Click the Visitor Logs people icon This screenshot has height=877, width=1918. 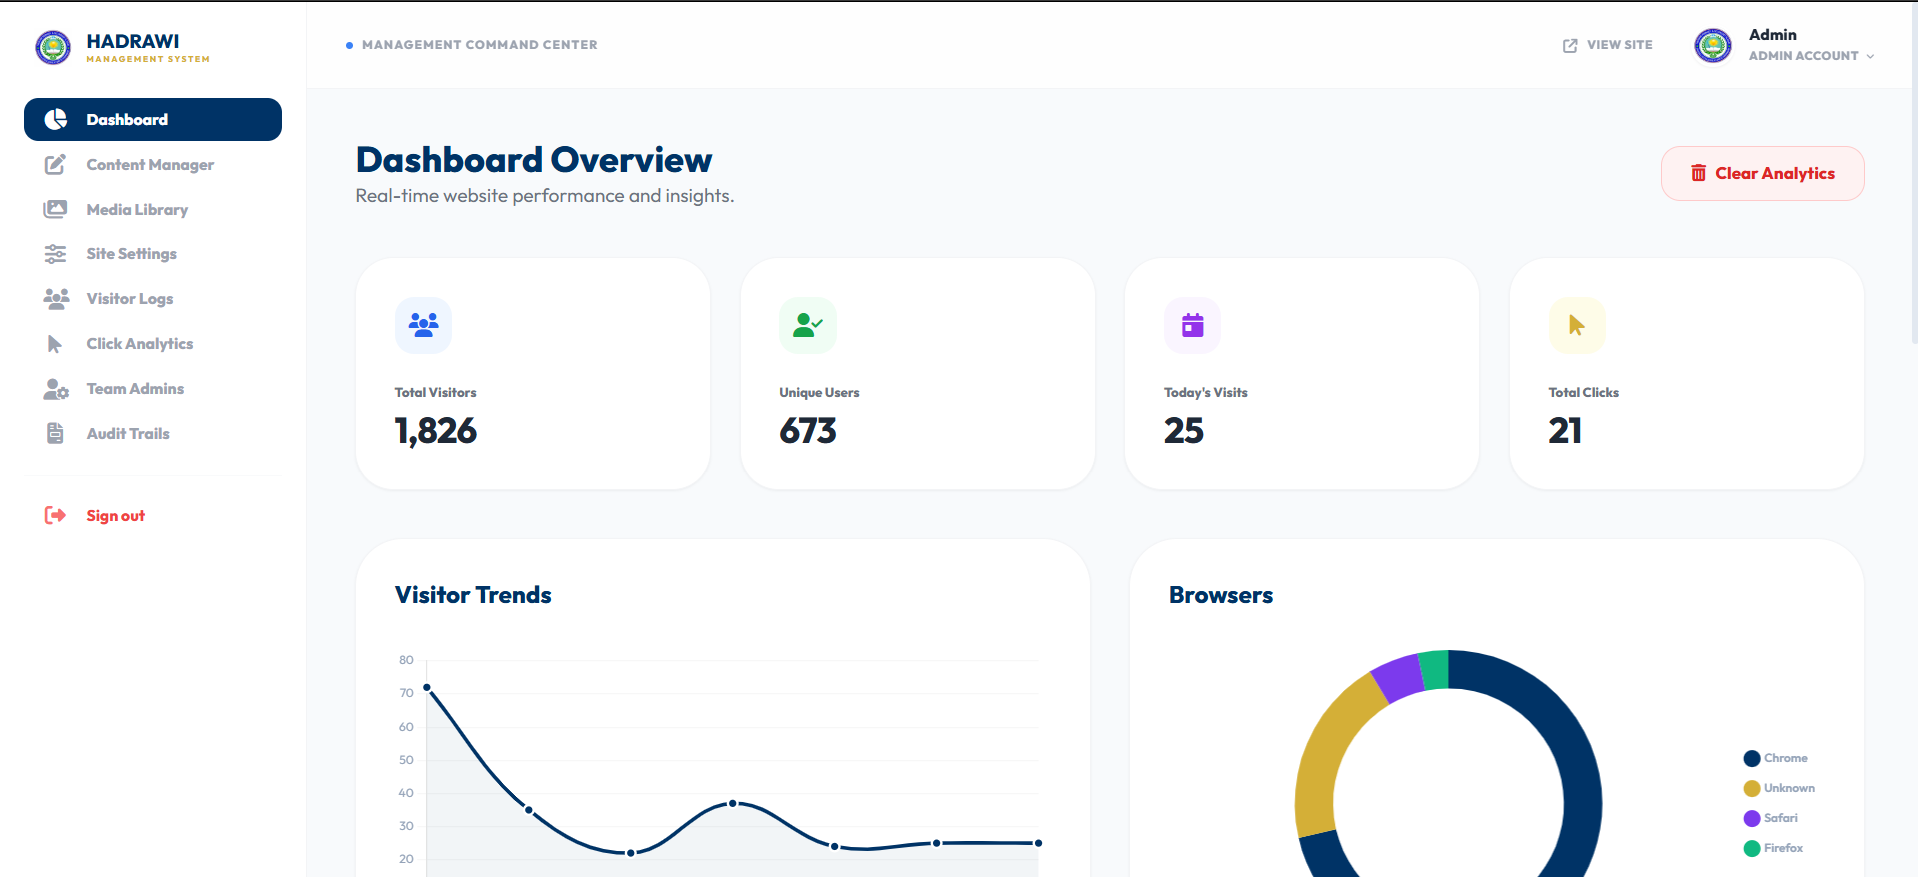(x=56, y=299)
